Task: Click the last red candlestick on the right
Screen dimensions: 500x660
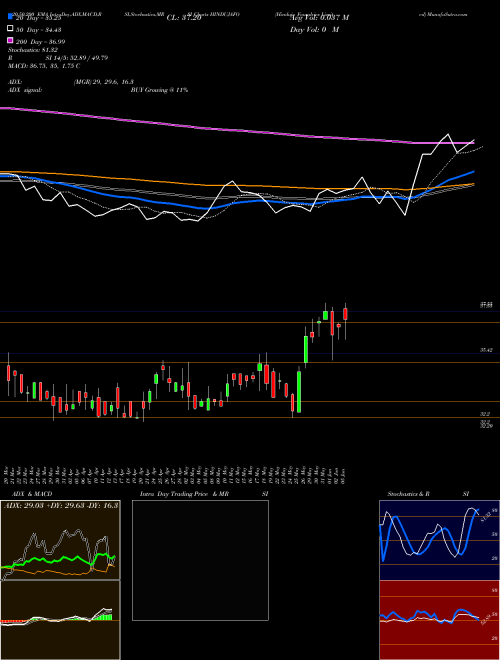Action: 346,314
